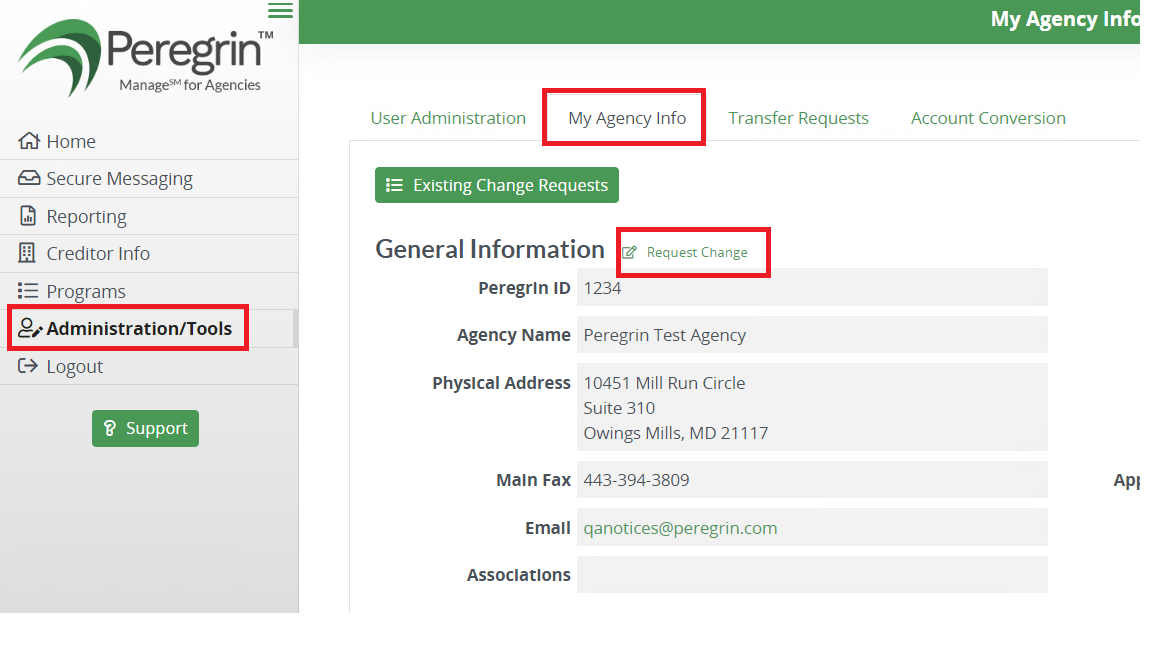Click the empty Associations field
The image size is (1152, 648).
[x=812, y=575]
